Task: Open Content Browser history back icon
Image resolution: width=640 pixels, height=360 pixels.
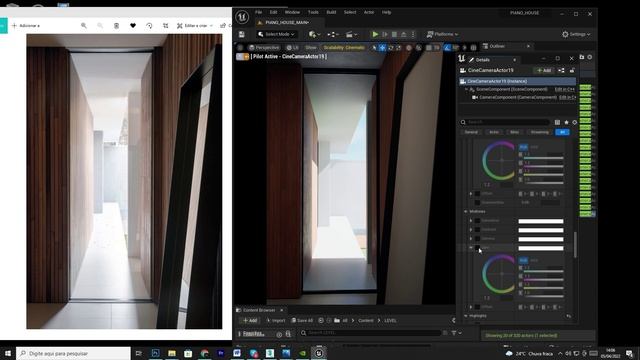Action: [x=321, y=320]
